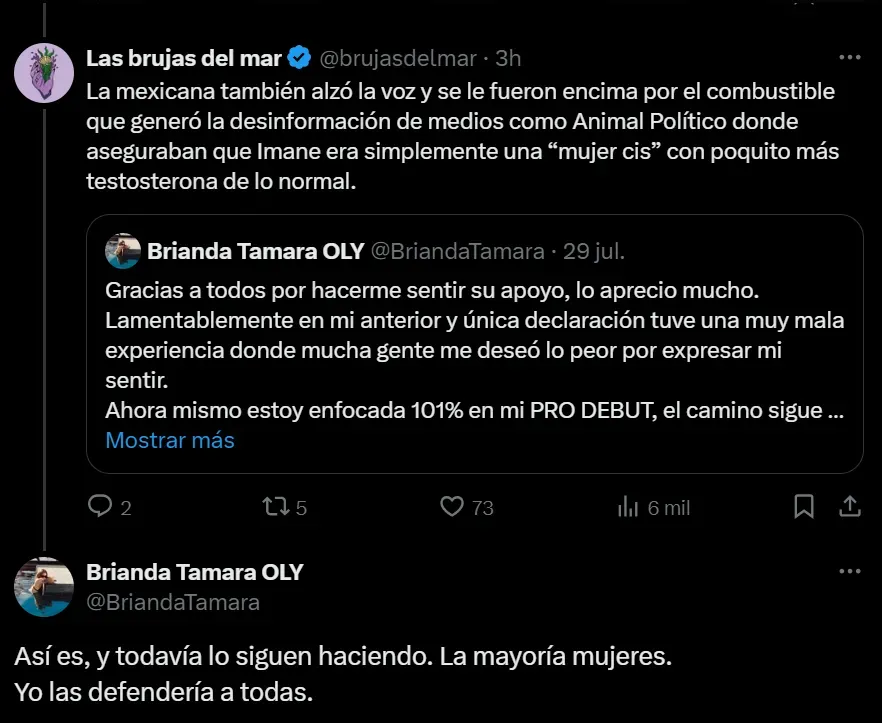Click the reply icon on the tweet
This screenshot has width=882, height=723.
(100, 507)
